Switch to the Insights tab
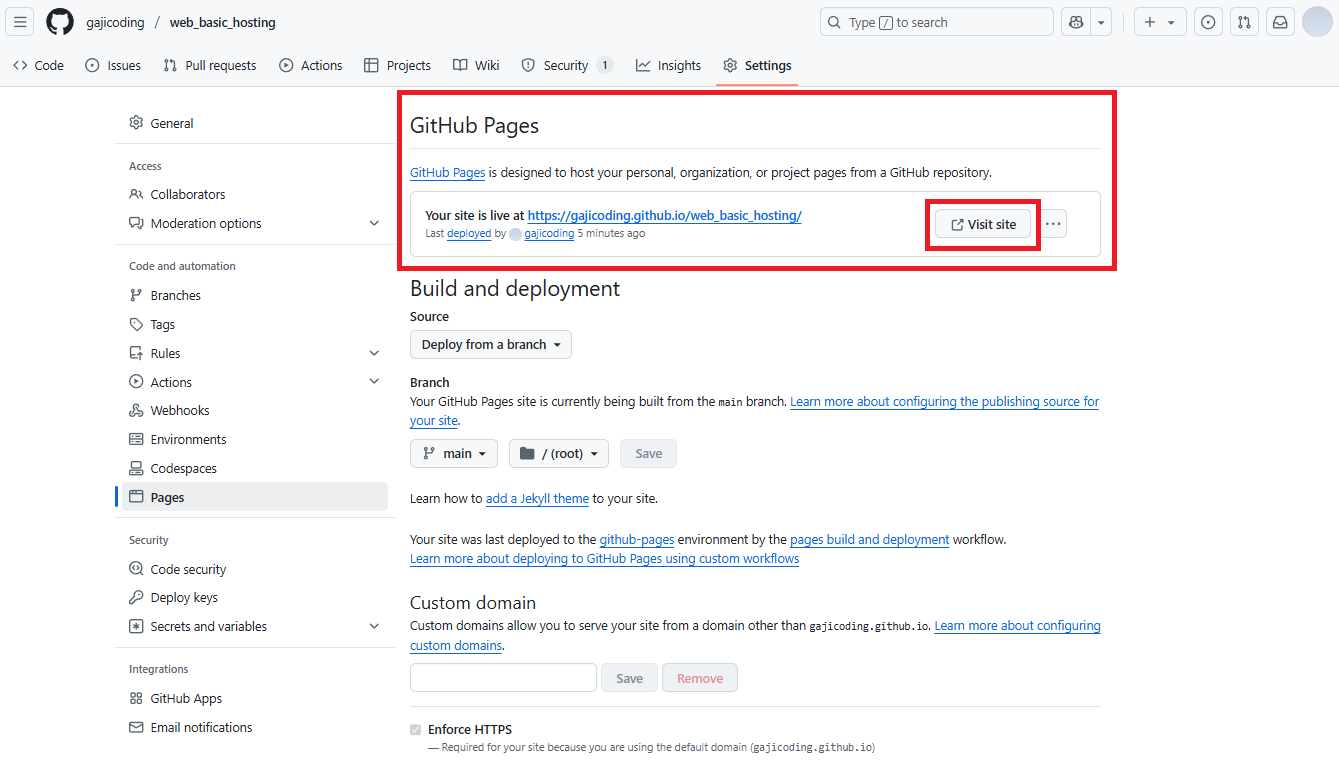1339x766 pixels. 668,65
